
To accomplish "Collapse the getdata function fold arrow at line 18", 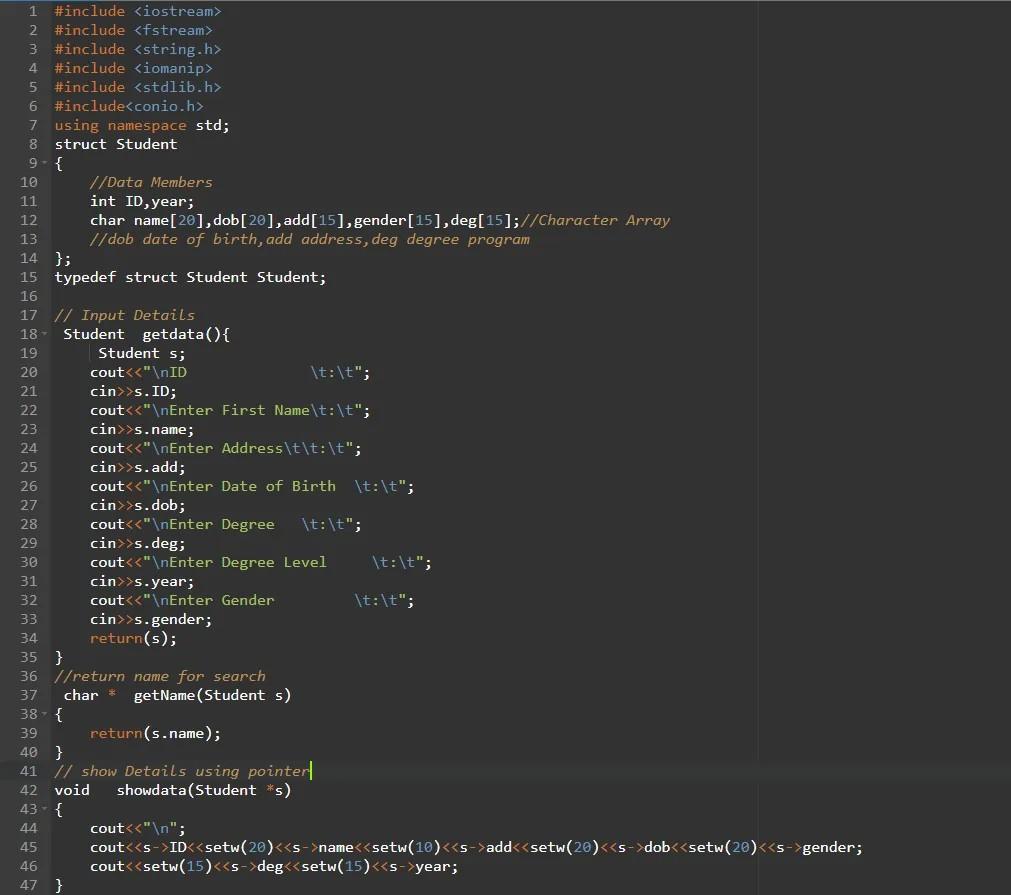I will coord(44,334).
